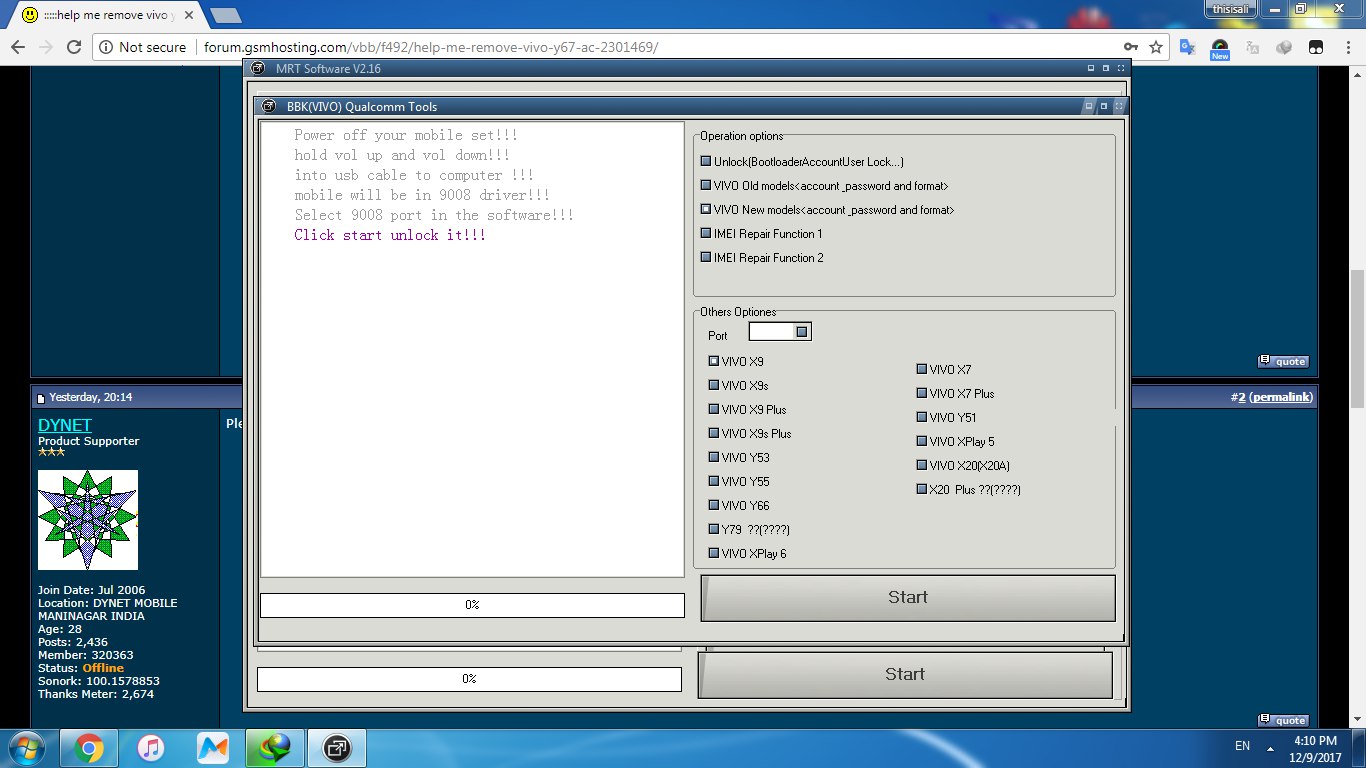The width and height of the screenshot is (1366, 768).
Task: Open the Chrome three-dot menu
Action: 1346,47
